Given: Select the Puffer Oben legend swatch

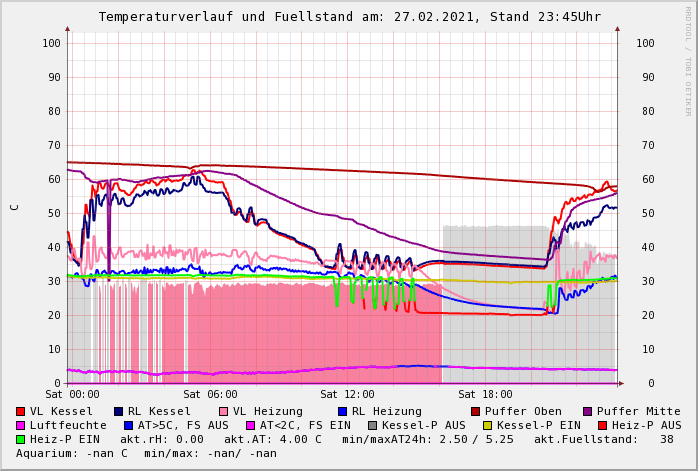Looking at the screenshot, I should [x=475, y=411].
